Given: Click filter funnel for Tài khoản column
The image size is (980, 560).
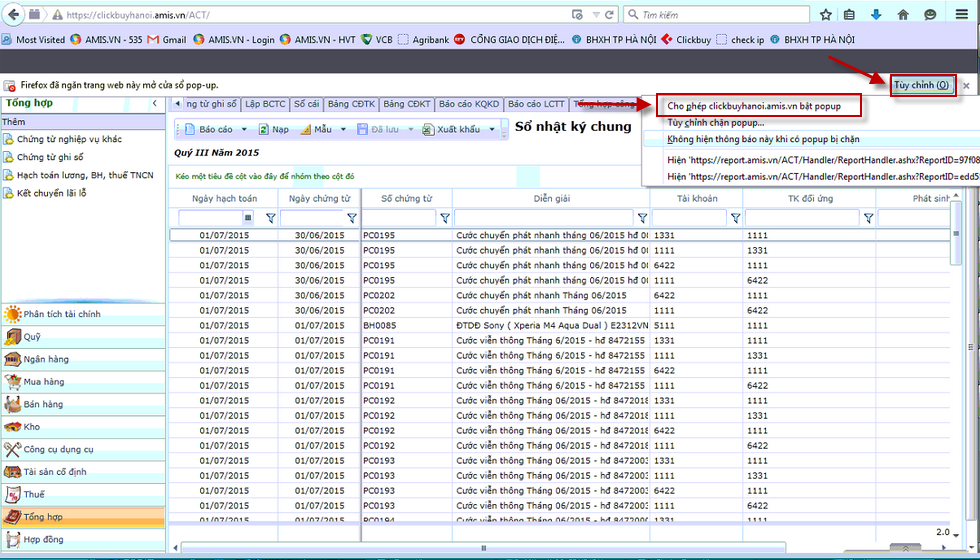Looking at the screenshot, I should [x=735, y=218].
